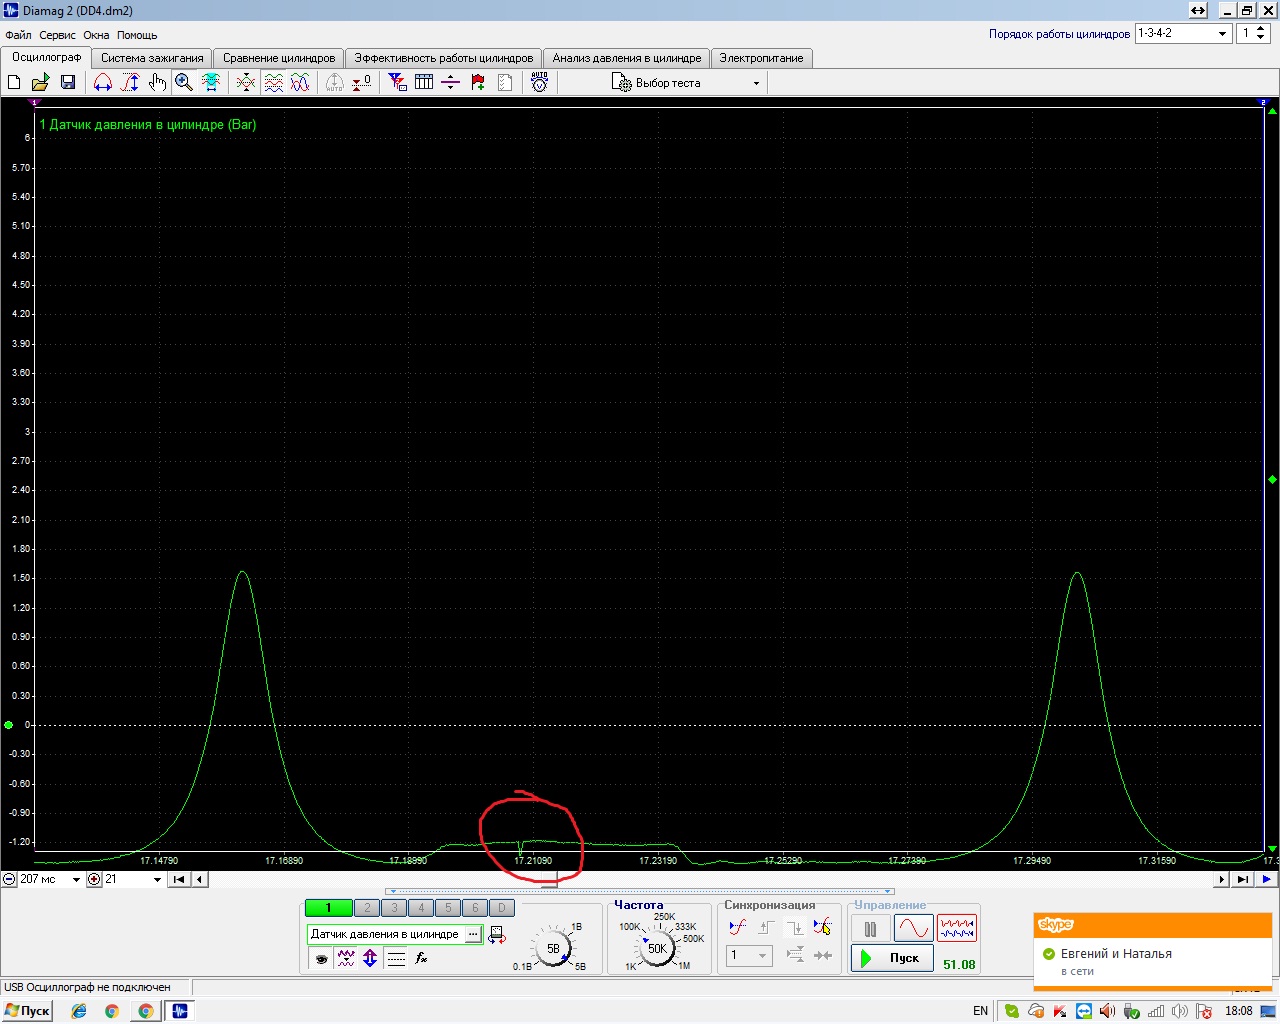Adjust the 50K frequency knob
Image resolution: width=1280 pixels, height=1024 pixels.
[657, 948]
